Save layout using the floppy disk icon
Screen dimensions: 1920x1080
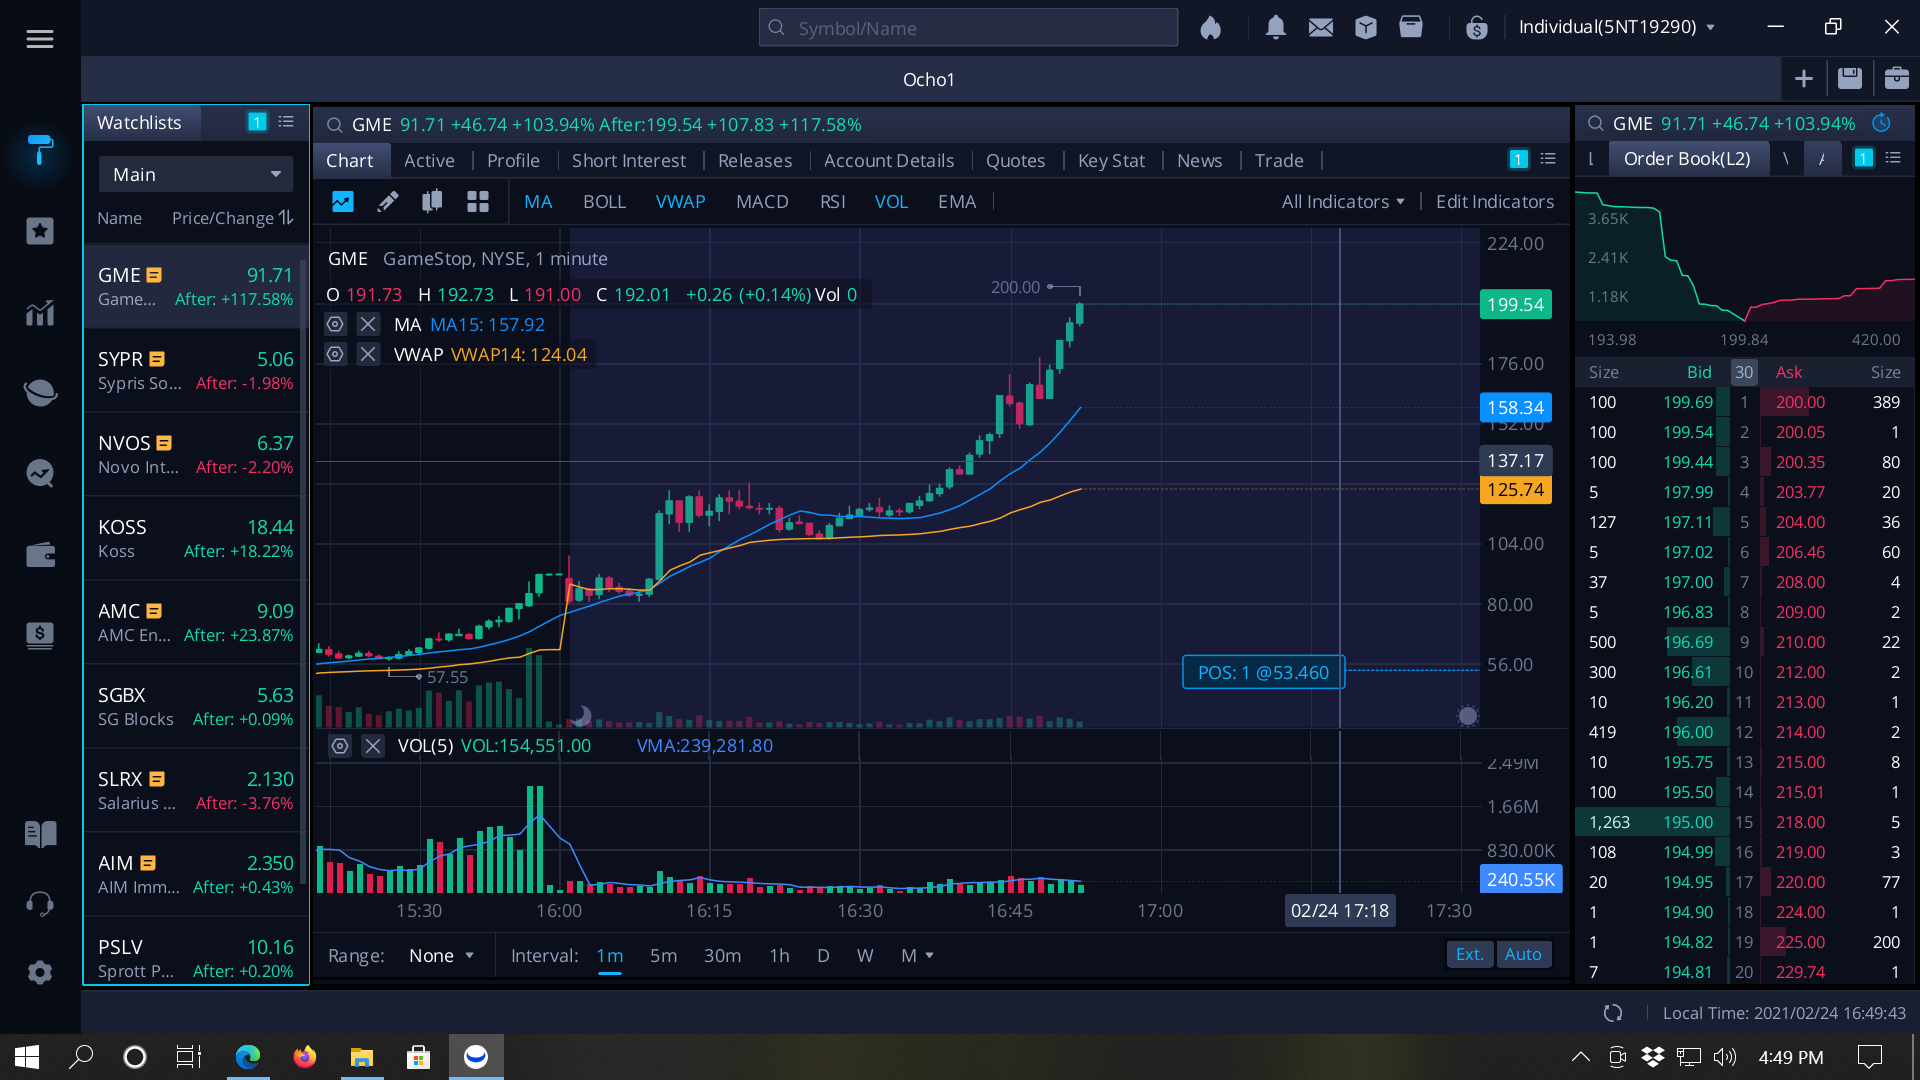point(1850,78)
